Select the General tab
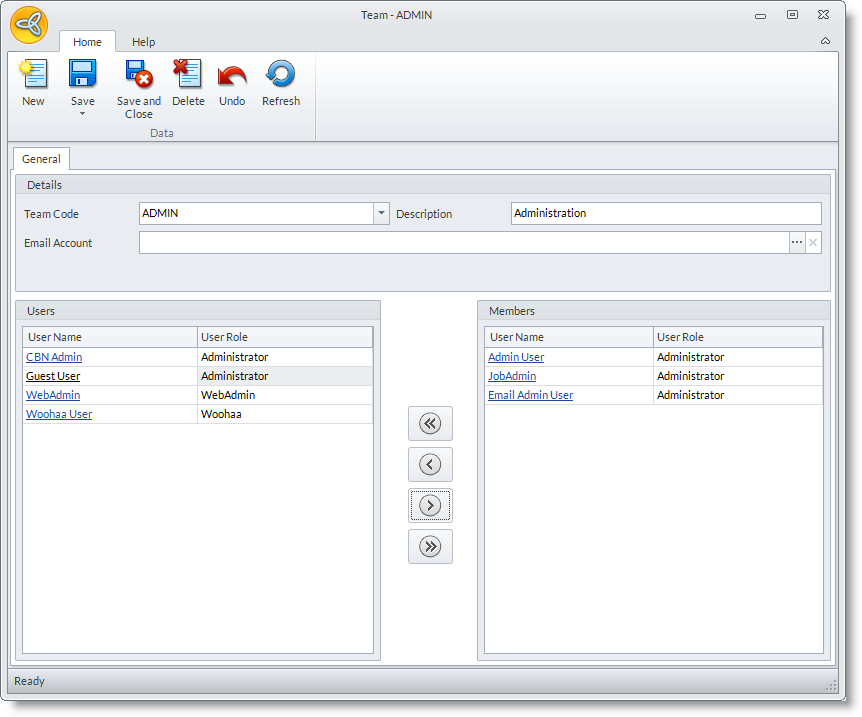This screenshot has width=862, height=717. [x=41, y=159]
